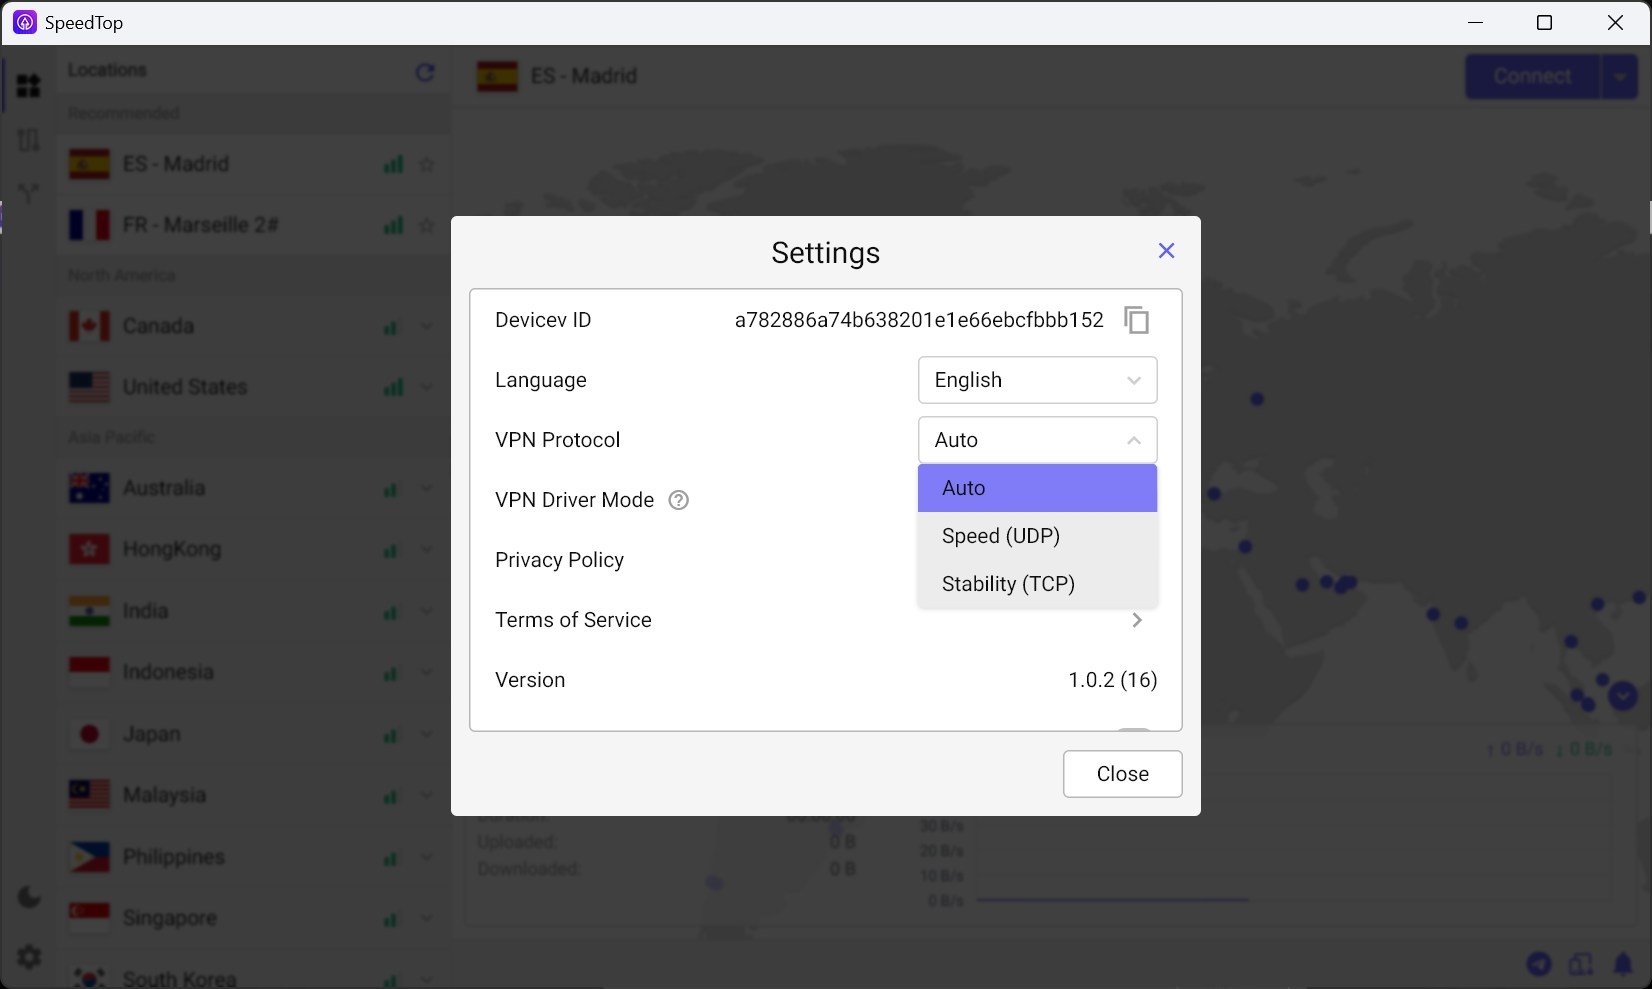
Task: Star the FR - Marseille 2# server
Action: [x=427, y=225]
